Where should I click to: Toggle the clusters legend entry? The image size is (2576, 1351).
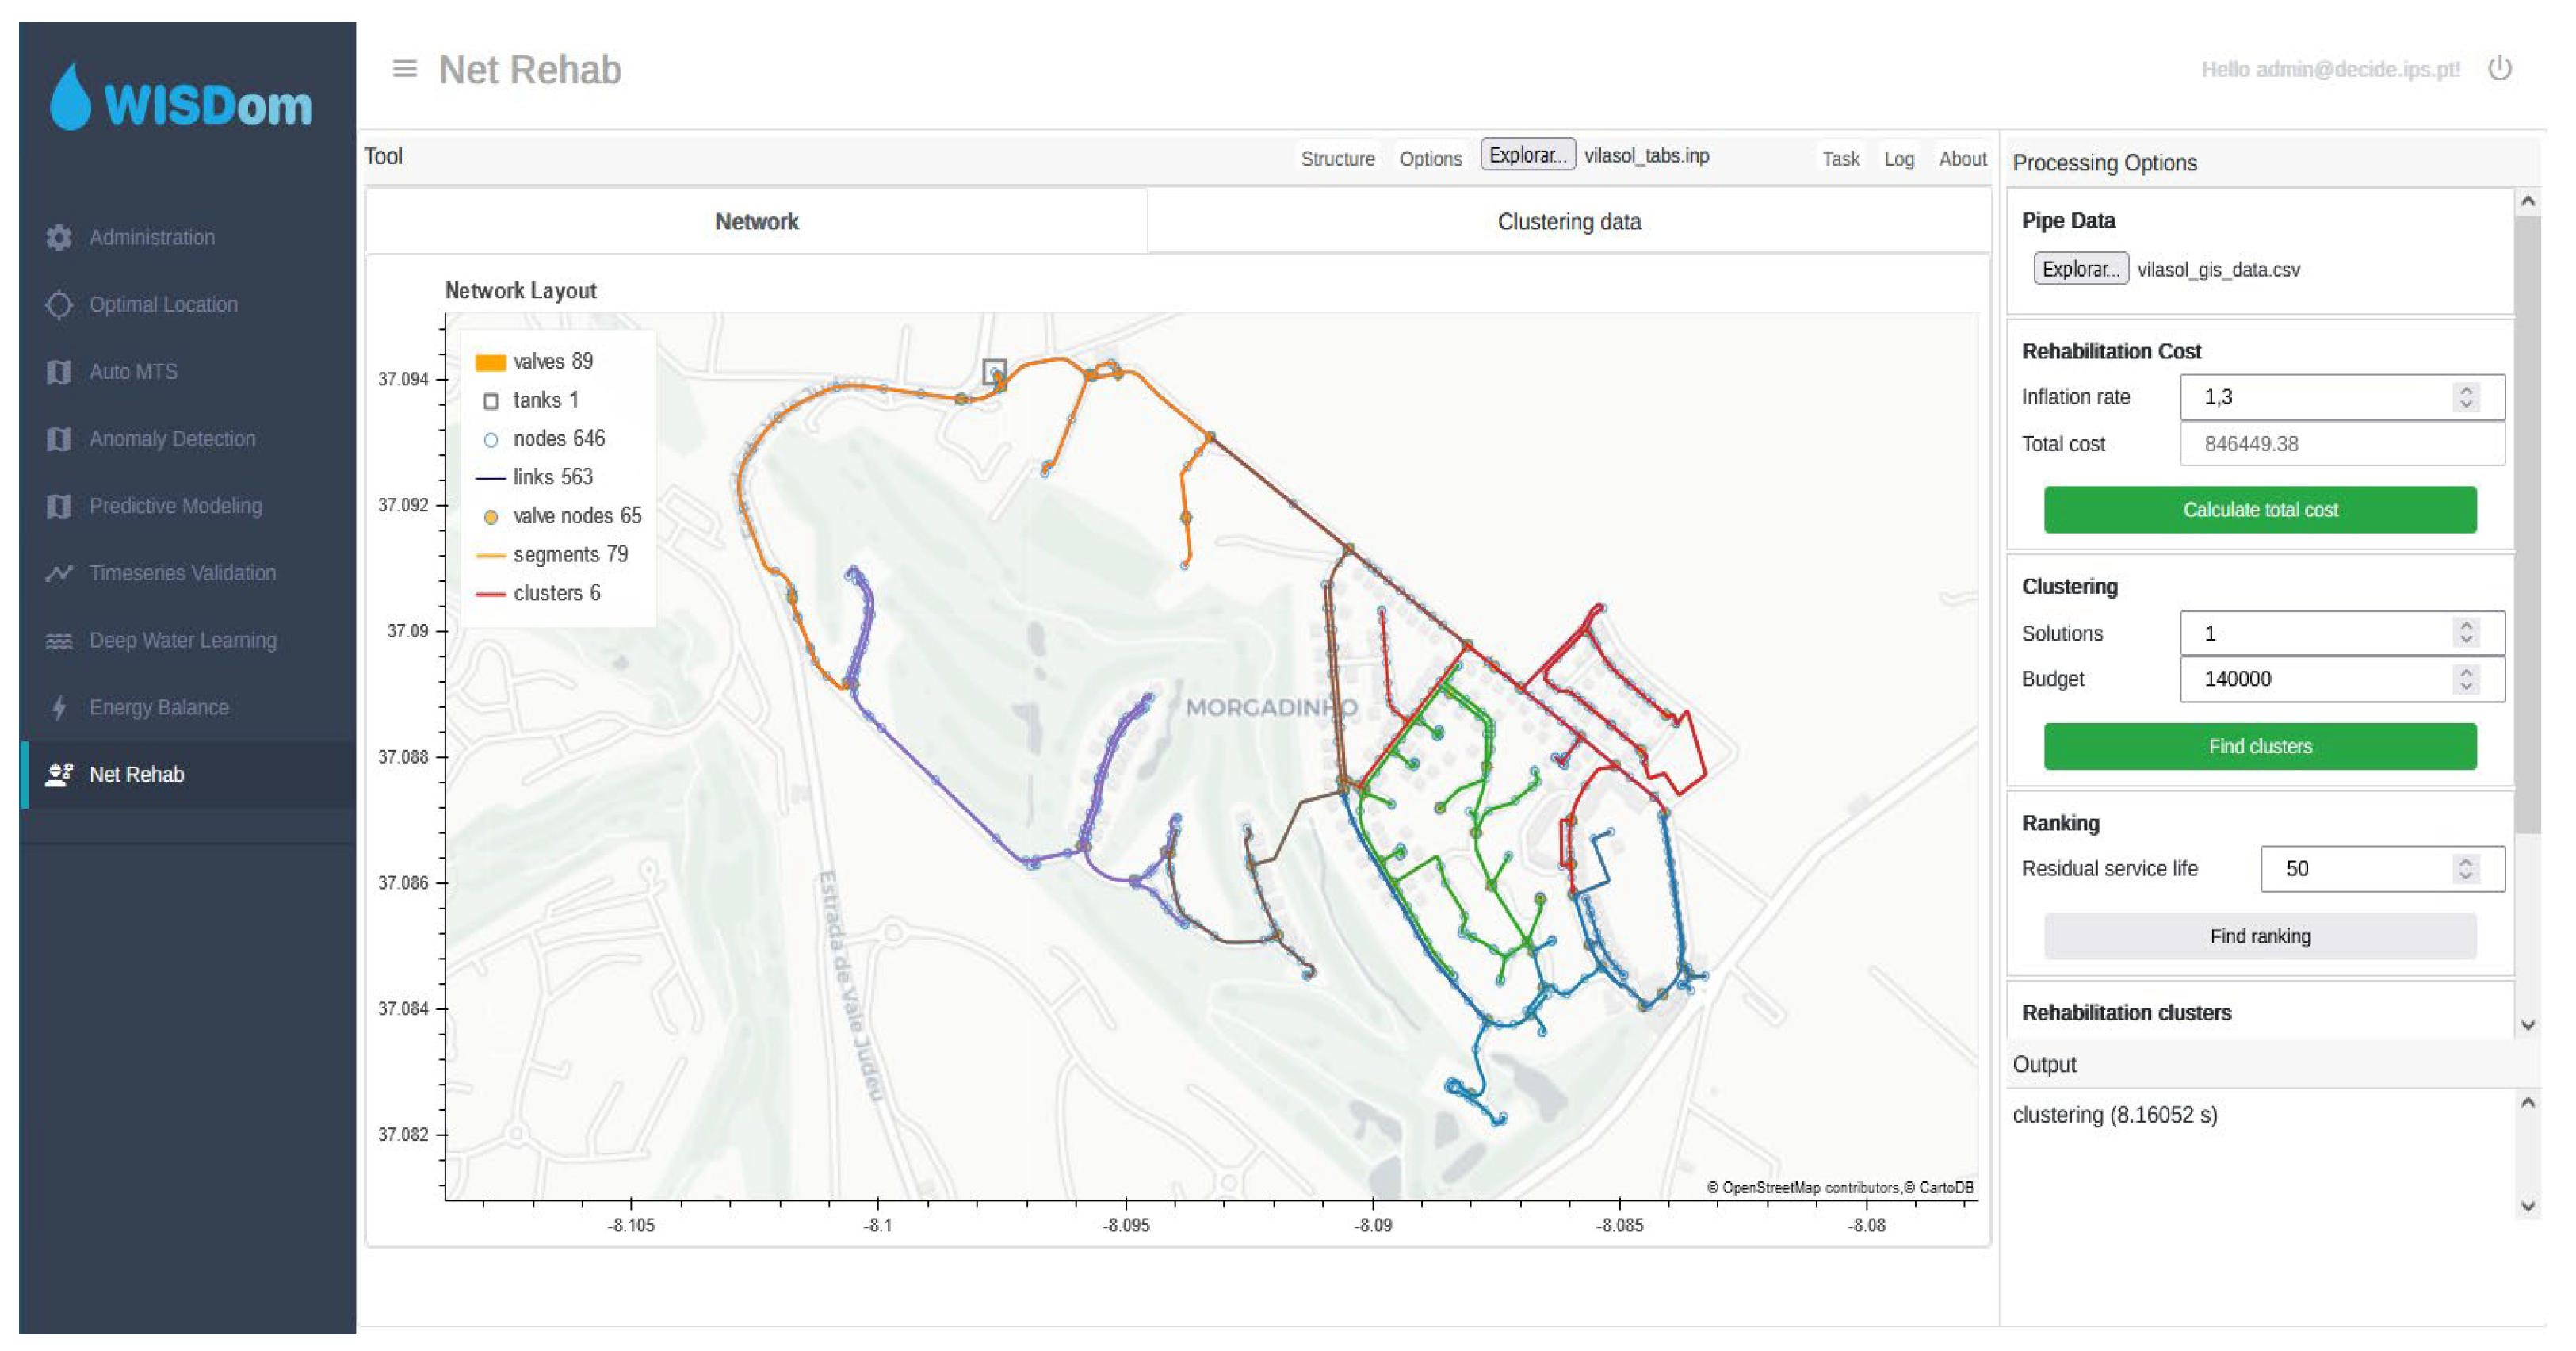(538, 593)
